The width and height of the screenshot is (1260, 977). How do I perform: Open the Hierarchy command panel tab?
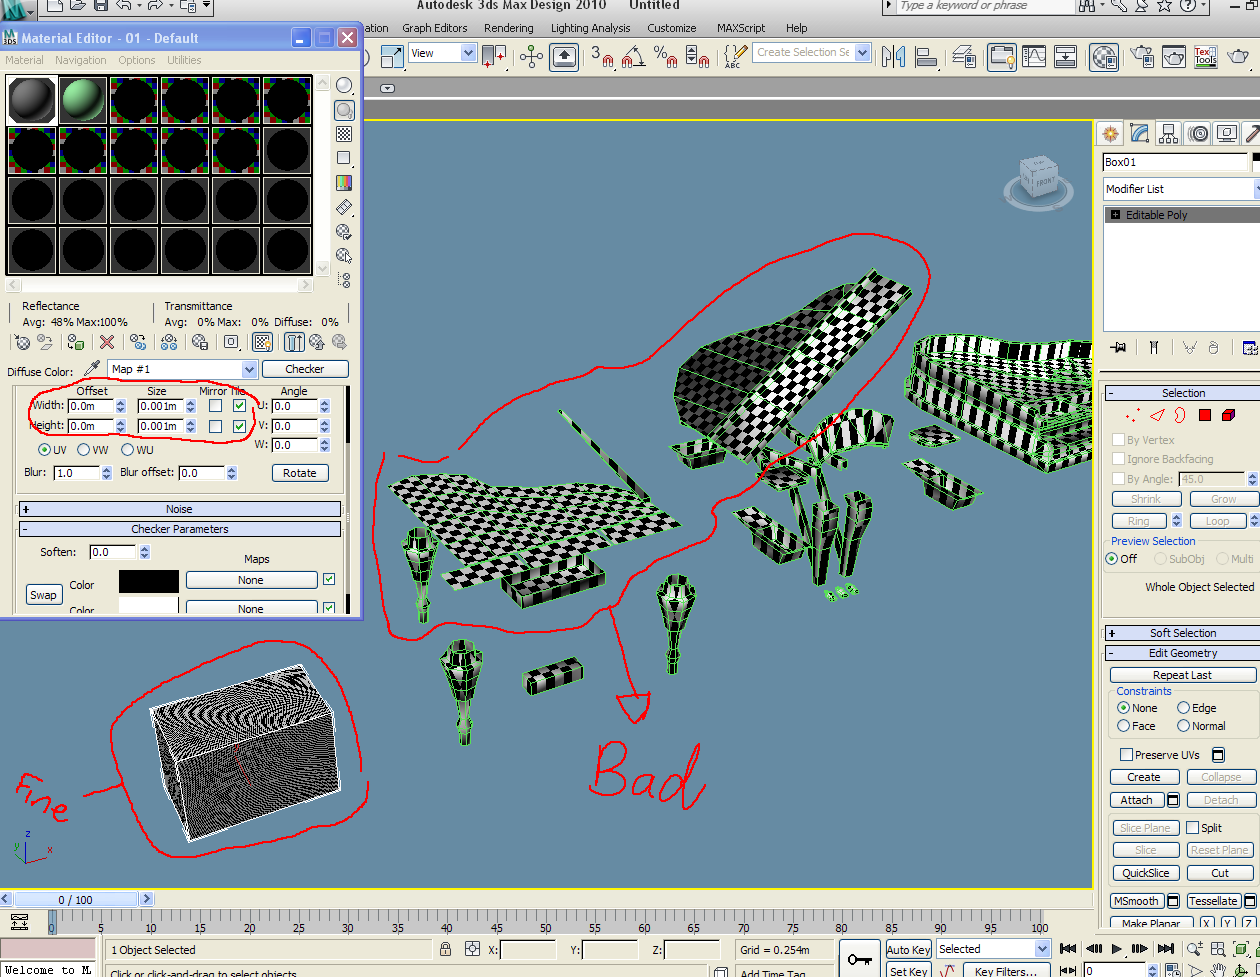1168,133
